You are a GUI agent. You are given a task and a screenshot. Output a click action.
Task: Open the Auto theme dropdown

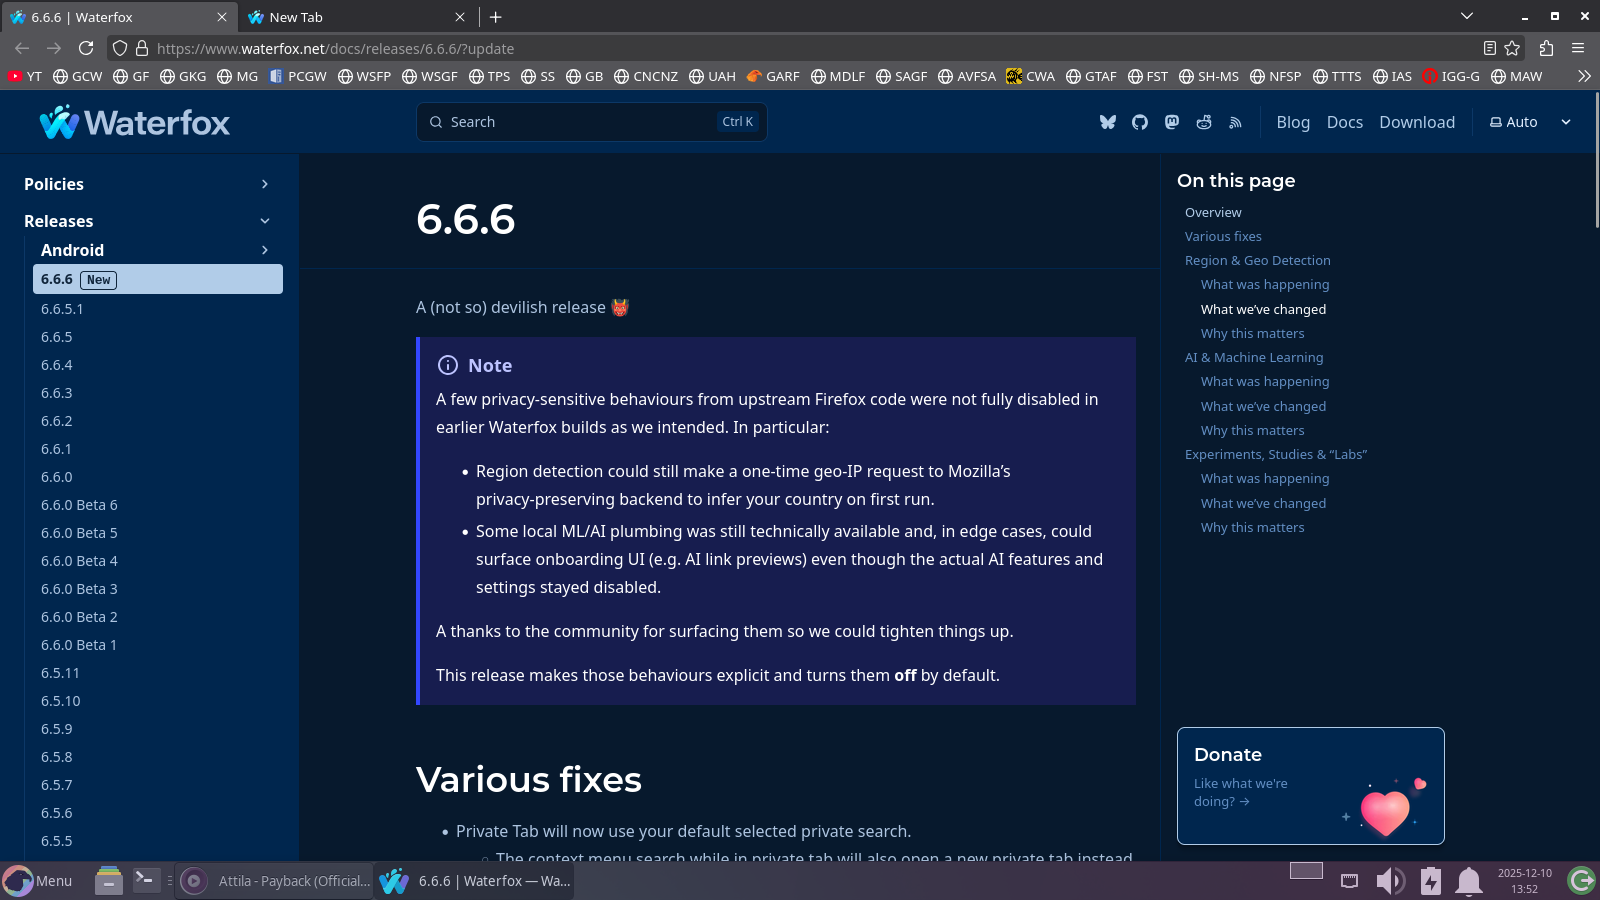point(1530,122)
